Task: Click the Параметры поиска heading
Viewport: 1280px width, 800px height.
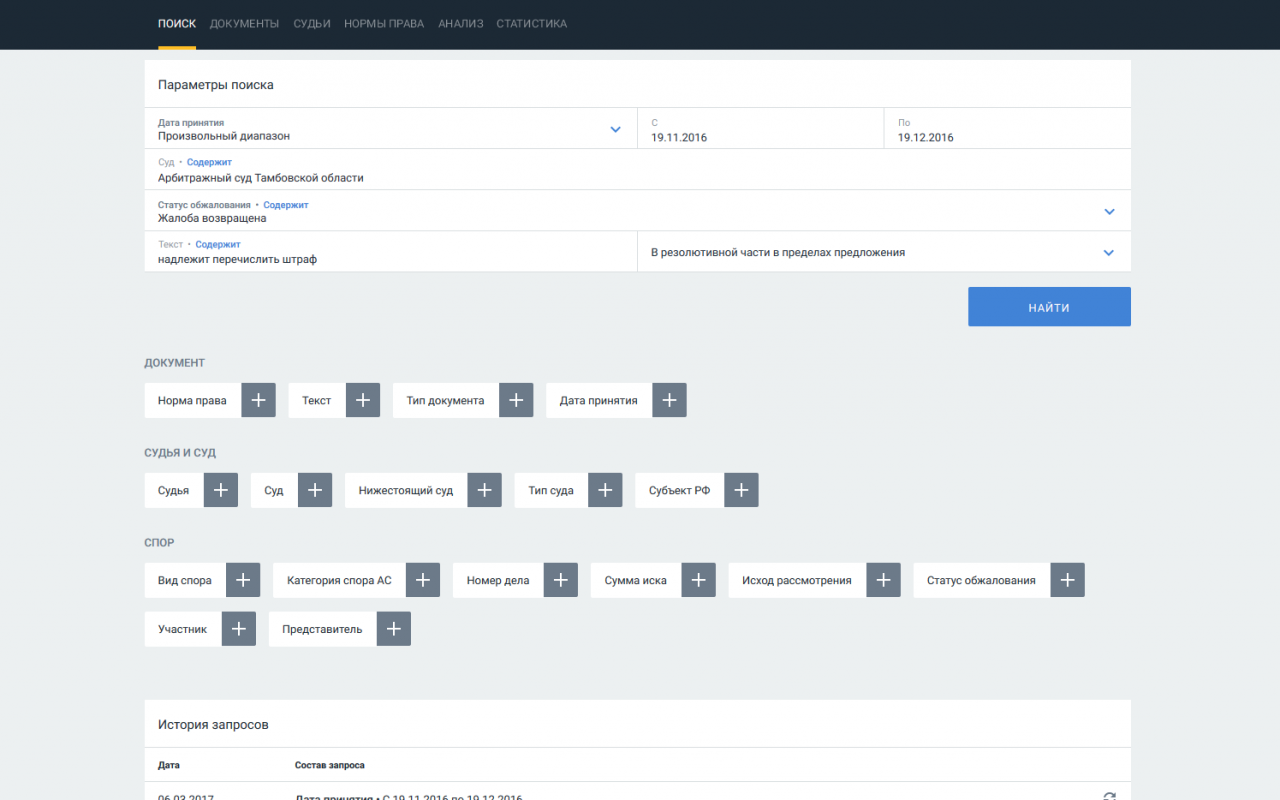Action: 216,85
